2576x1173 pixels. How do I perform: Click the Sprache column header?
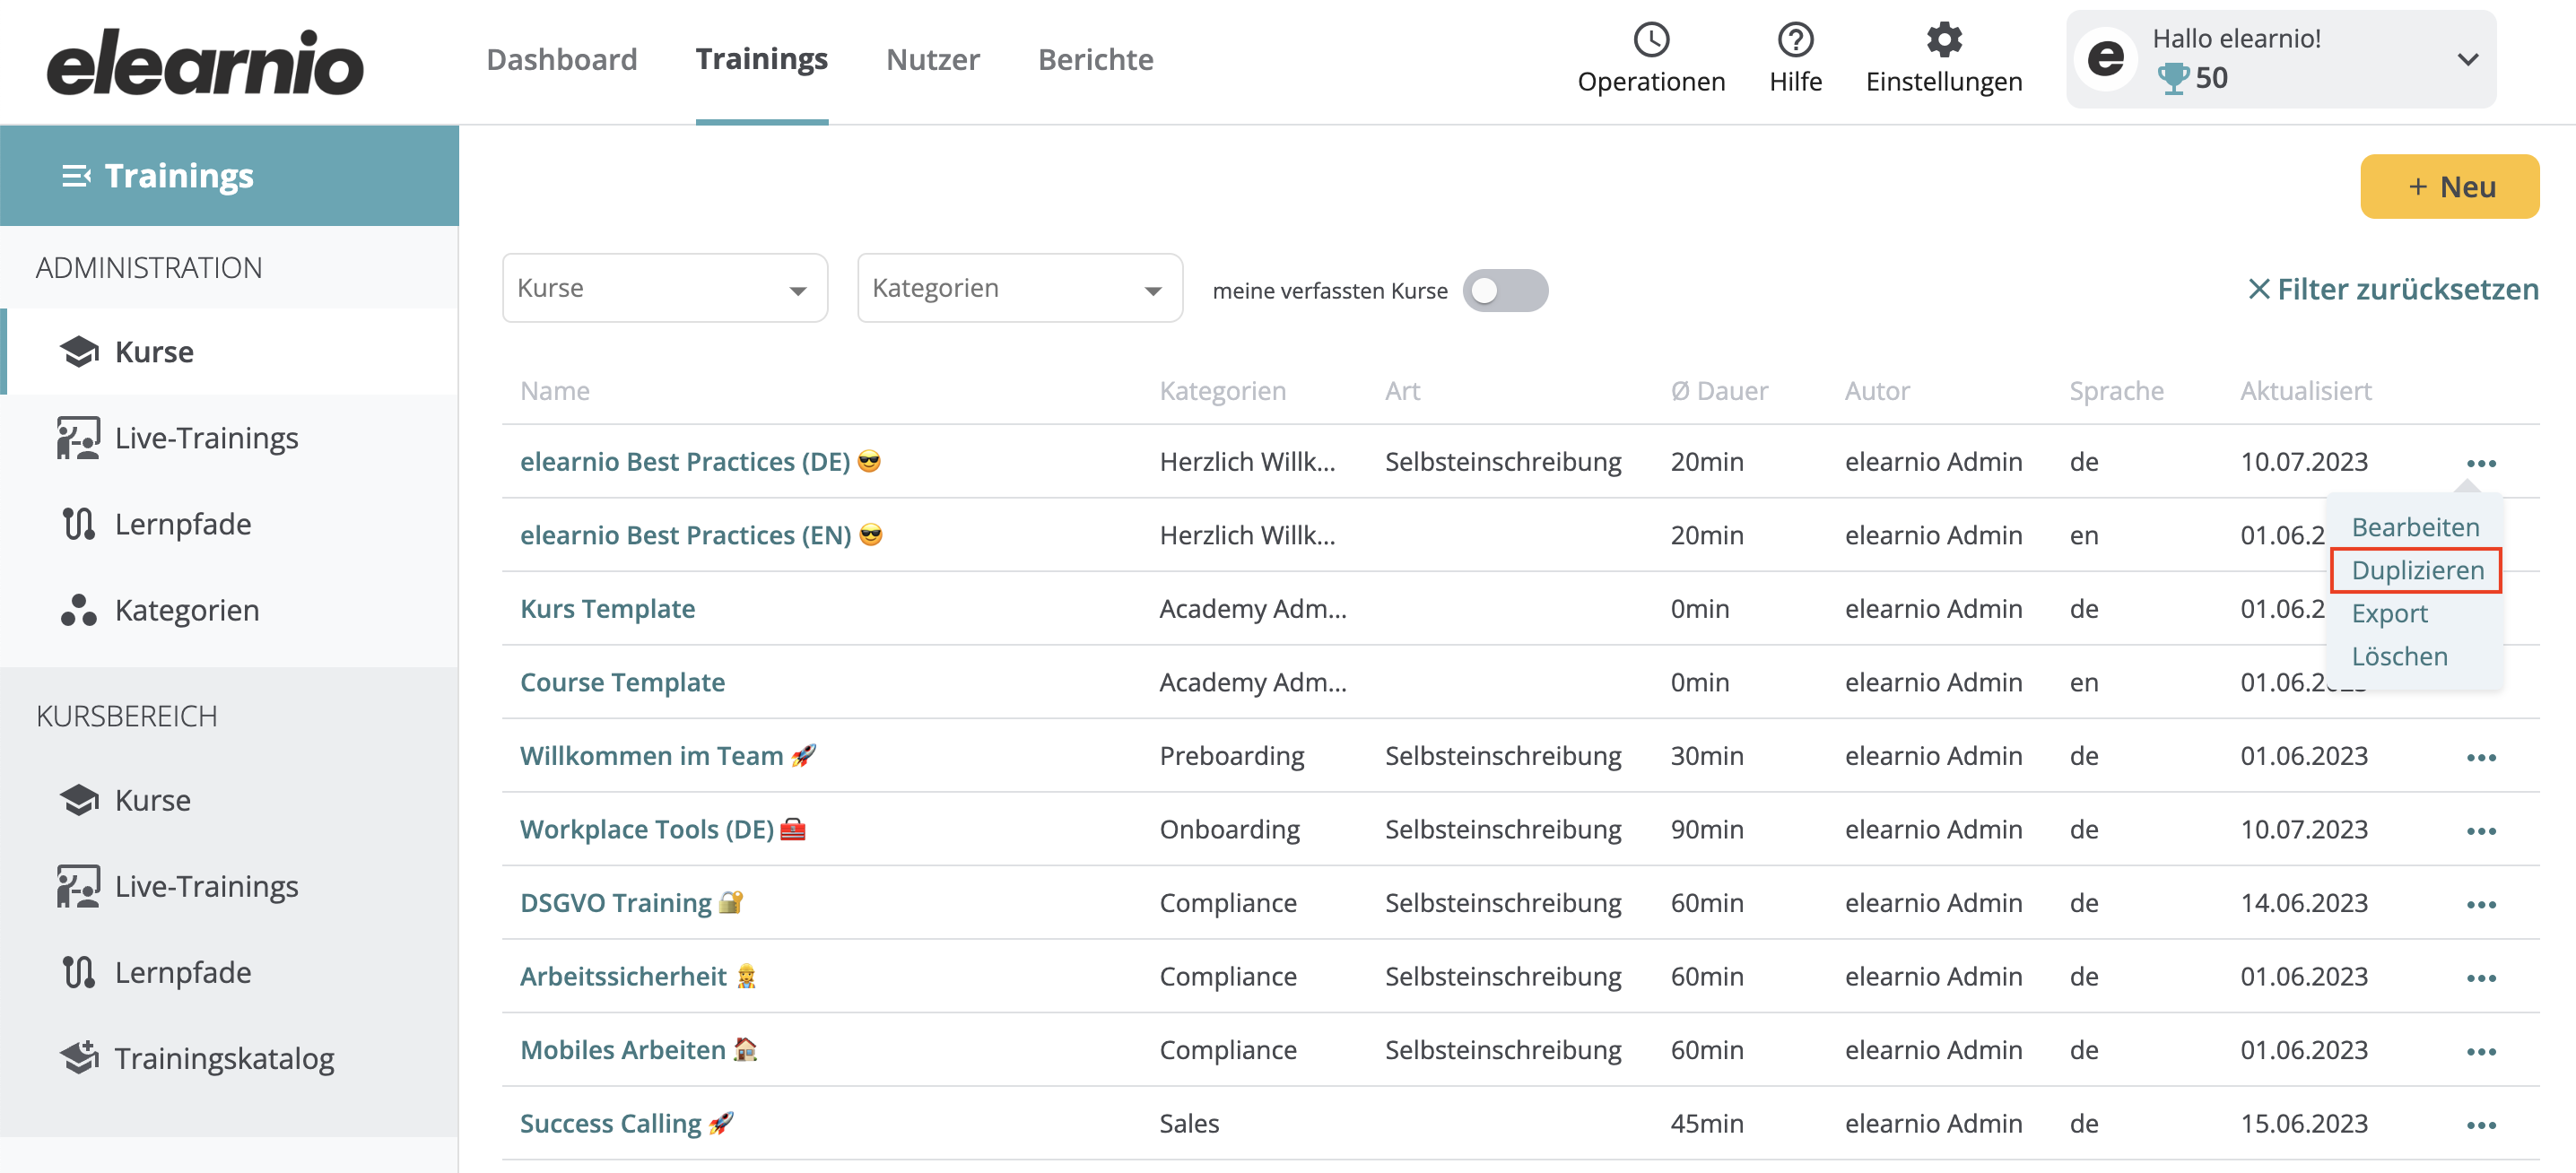tap(2116, 391)
